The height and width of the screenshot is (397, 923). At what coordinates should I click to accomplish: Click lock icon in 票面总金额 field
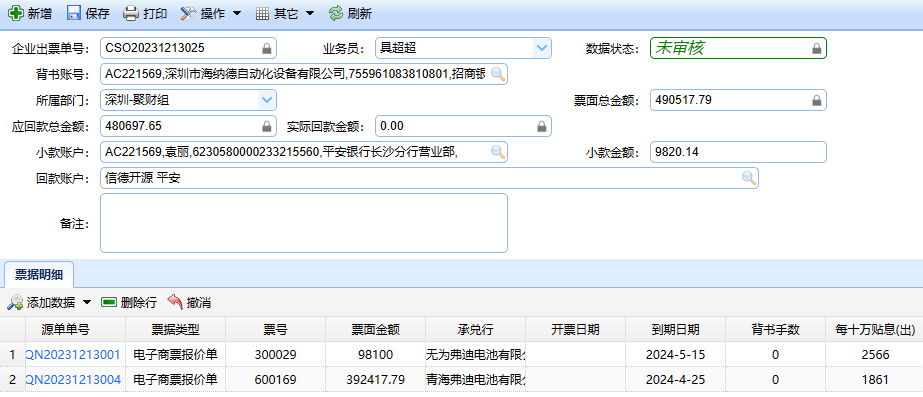816,100
